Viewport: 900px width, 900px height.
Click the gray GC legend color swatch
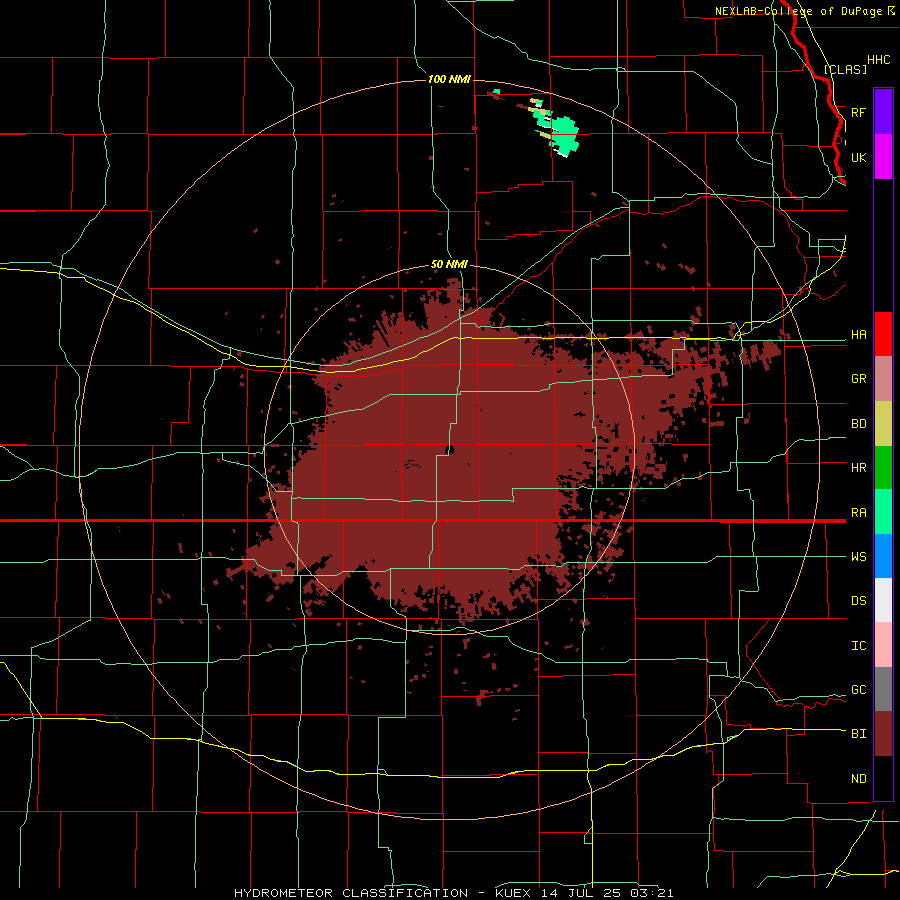coord(883,689)
